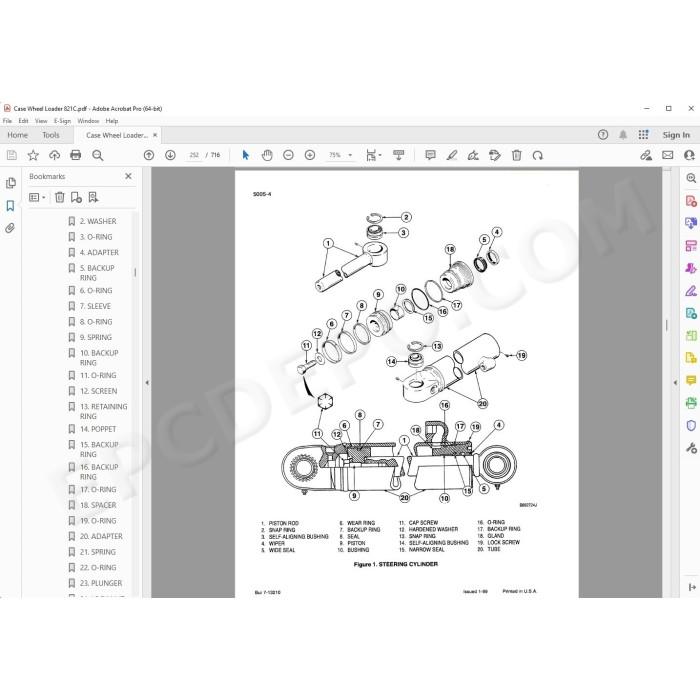
Task: Open Adobe apps grid icon
Action: [643, 135]
